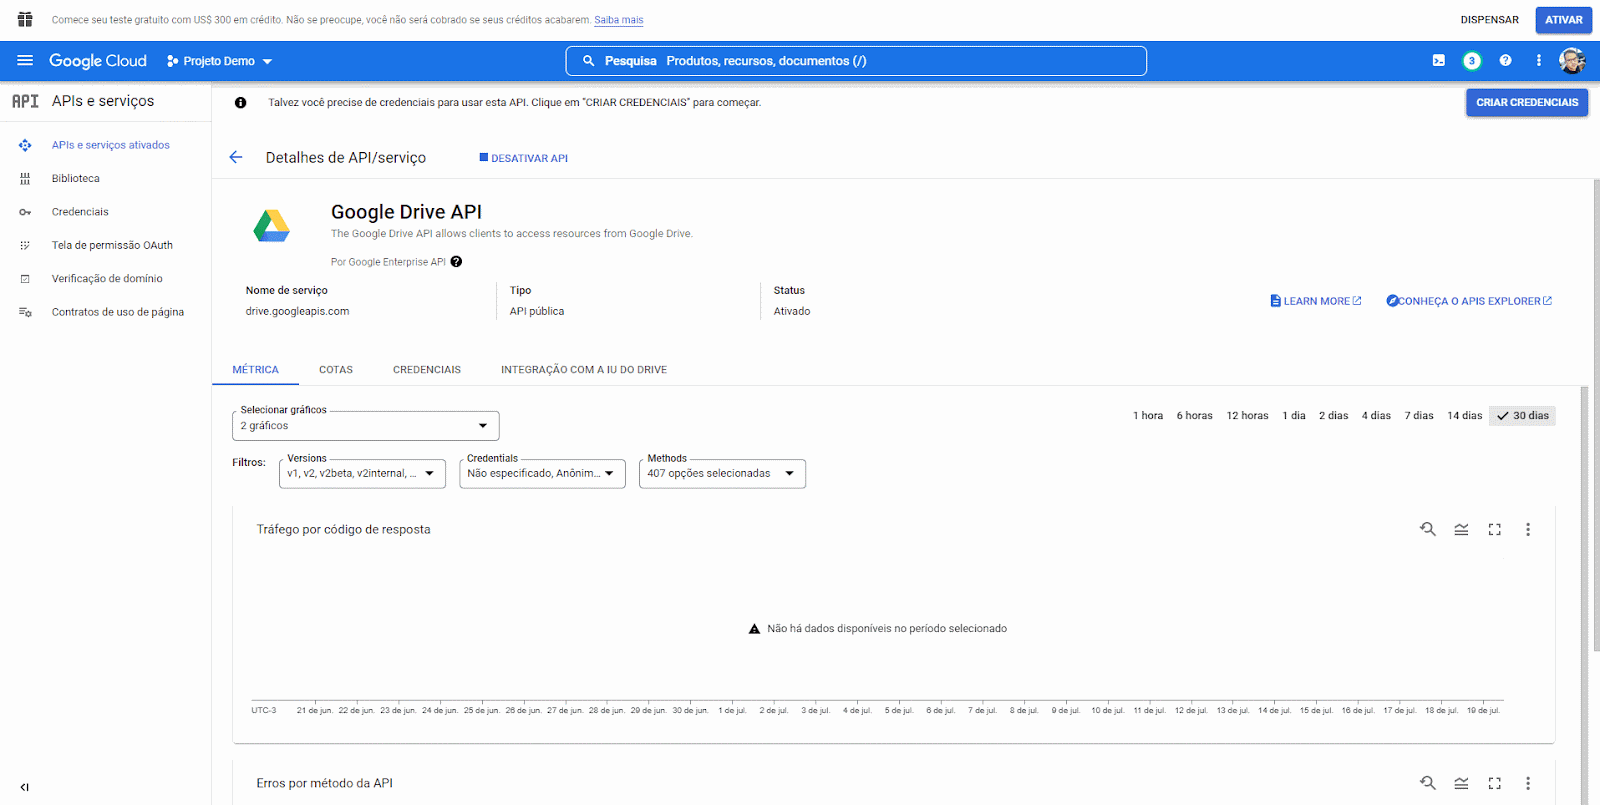
Task: Select the 14 dias time range
Action: pyautogui.click(x=1465, y=416)
